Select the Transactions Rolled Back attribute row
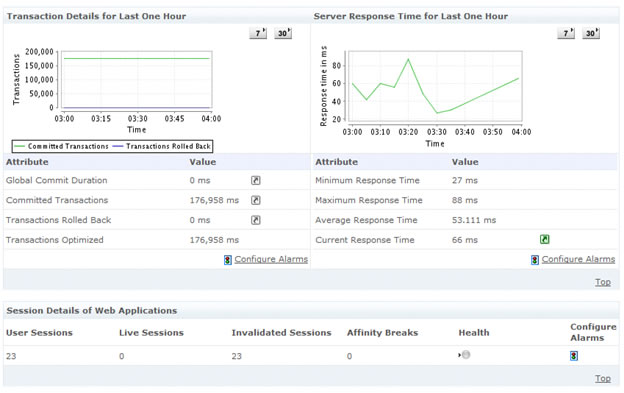The image size is (624, 393). [x=157, y=220]
